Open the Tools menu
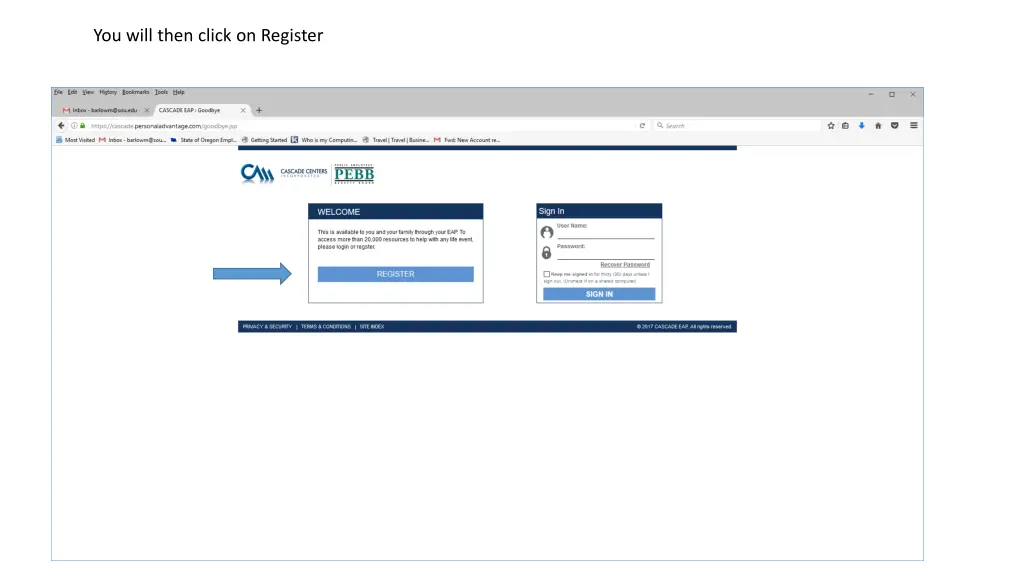Screen dimensions: 1024x576 161,92
